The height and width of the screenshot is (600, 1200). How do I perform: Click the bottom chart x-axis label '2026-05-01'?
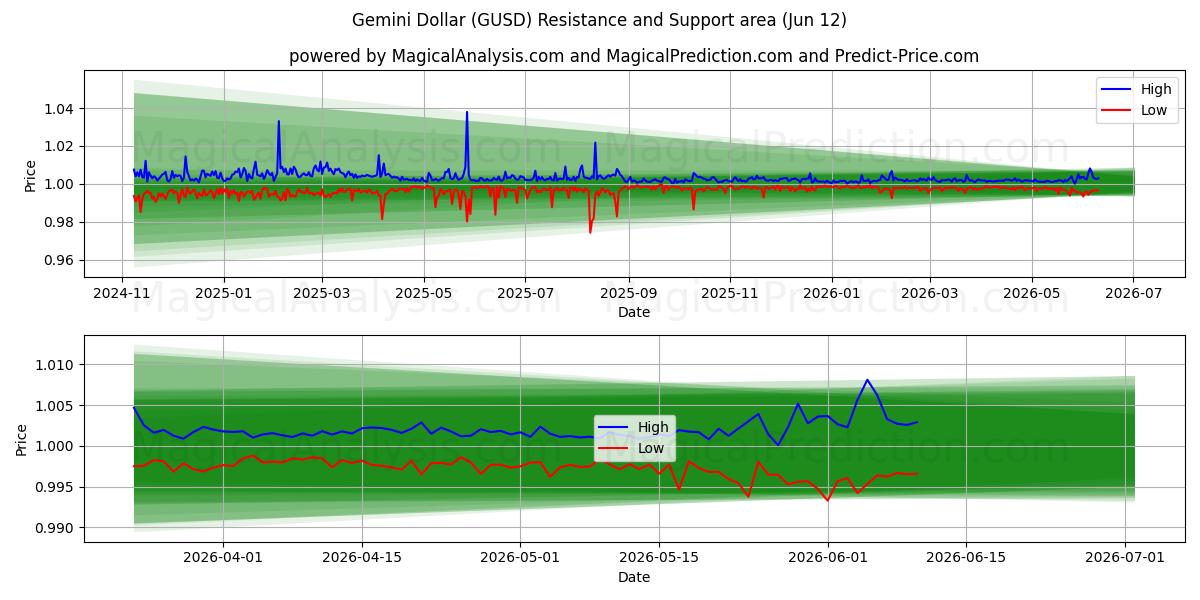click(x=520, y=559)
